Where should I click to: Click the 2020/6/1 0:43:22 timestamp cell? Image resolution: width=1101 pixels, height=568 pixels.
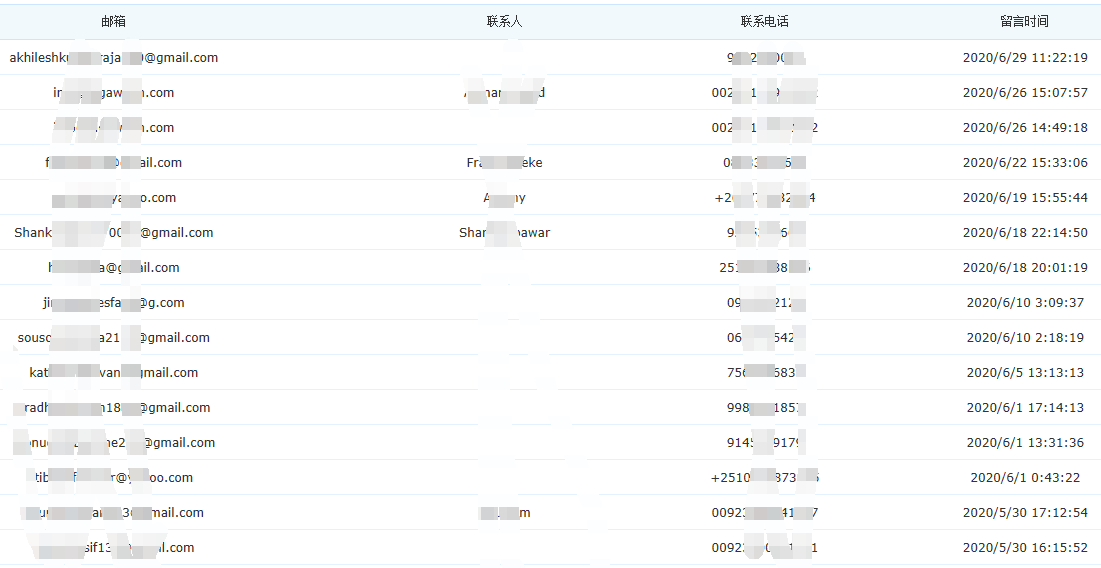point(1024,478)
